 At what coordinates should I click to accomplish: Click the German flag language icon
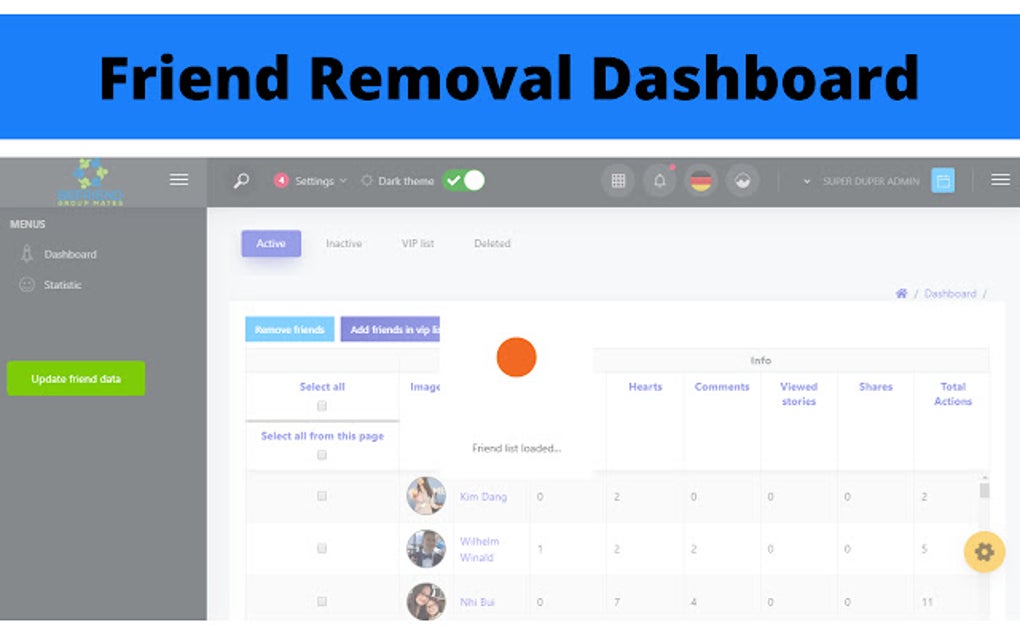[701, 181]
